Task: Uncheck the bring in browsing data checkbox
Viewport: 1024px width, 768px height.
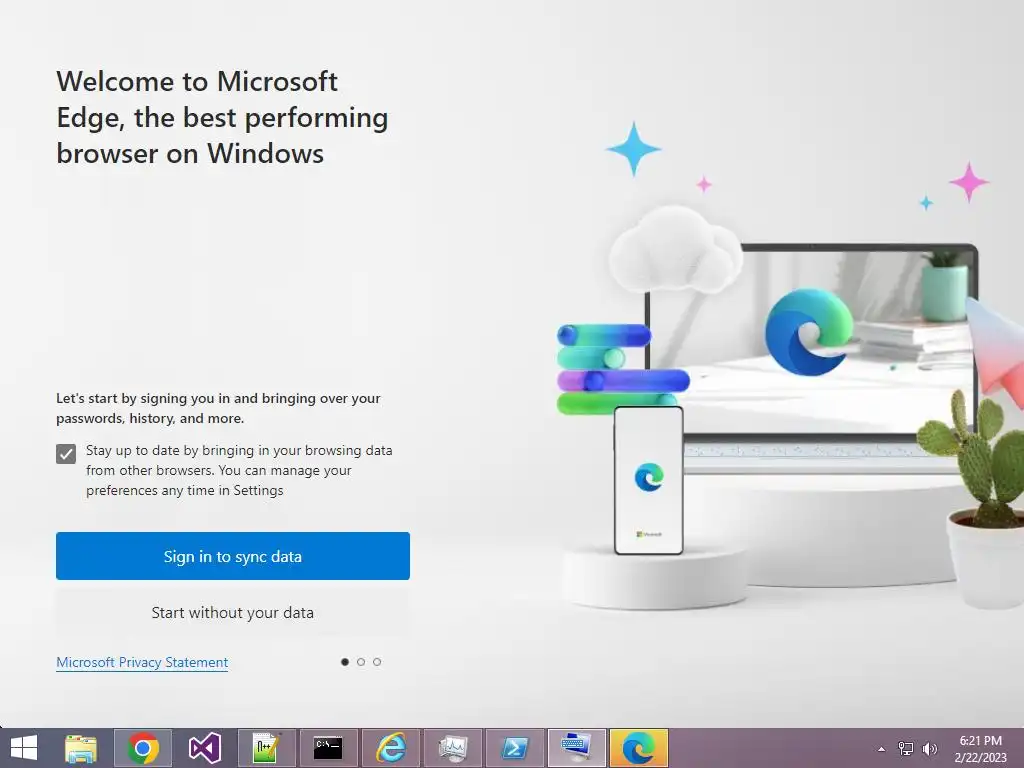Action: pyautogui.click(x=66, y=454)
